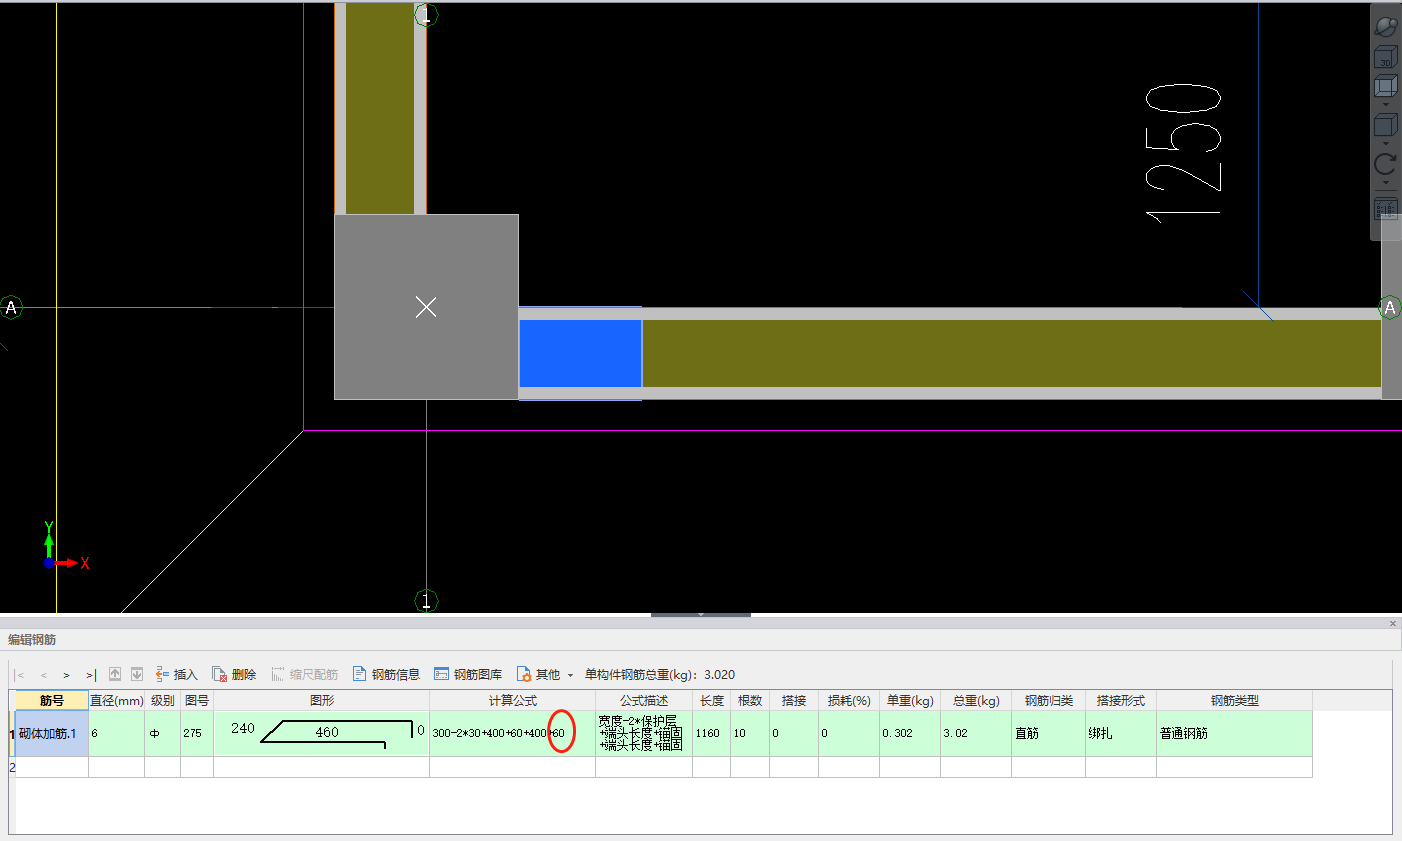Select the 图形 column header
This screenshot has width=1402, height=841.
click(322, 701)
